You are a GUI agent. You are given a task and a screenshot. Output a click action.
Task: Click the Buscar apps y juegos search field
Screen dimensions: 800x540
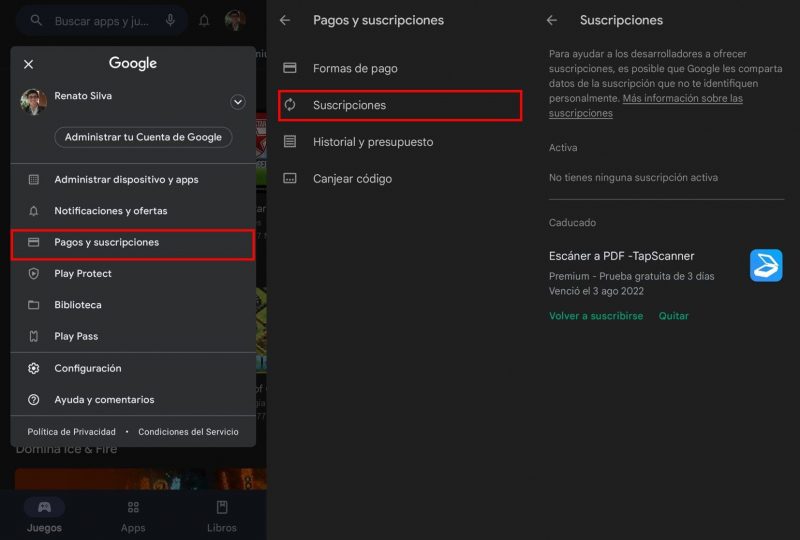click(x=102, y=21)
